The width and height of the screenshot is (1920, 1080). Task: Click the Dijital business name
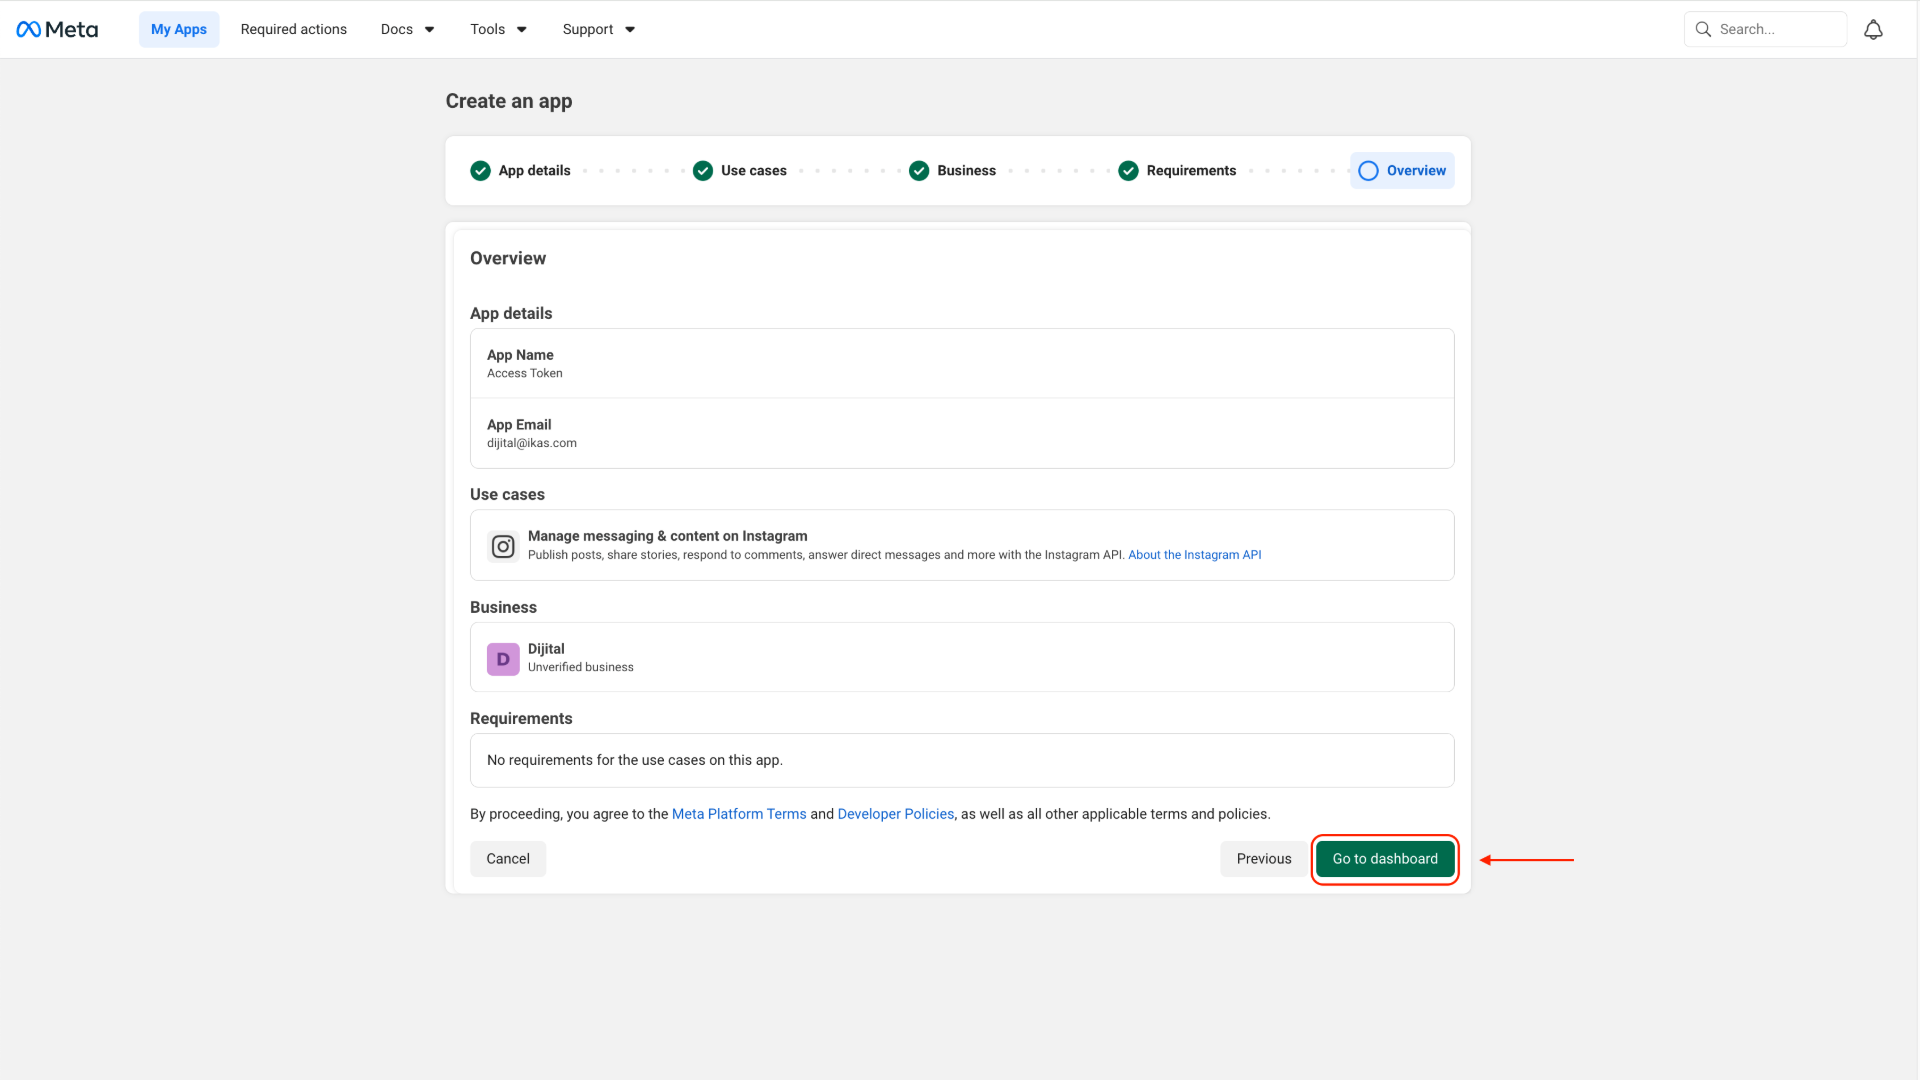pyautogui.click(x=546, y=649)
